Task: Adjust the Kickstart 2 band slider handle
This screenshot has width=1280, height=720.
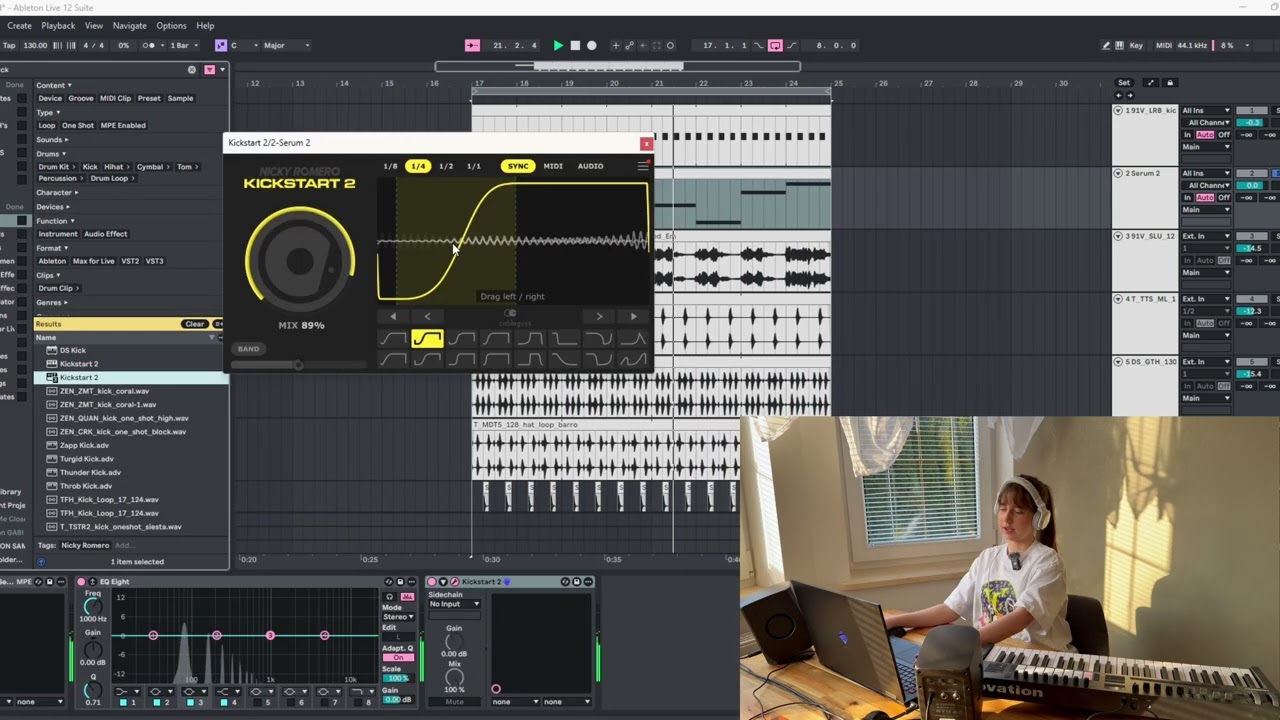Action: (x=297, y=365)
